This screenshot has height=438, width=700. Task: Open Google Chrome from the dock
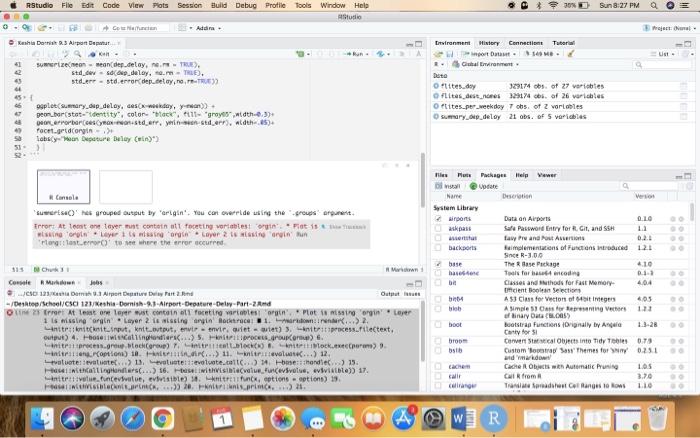click(162, 419)
